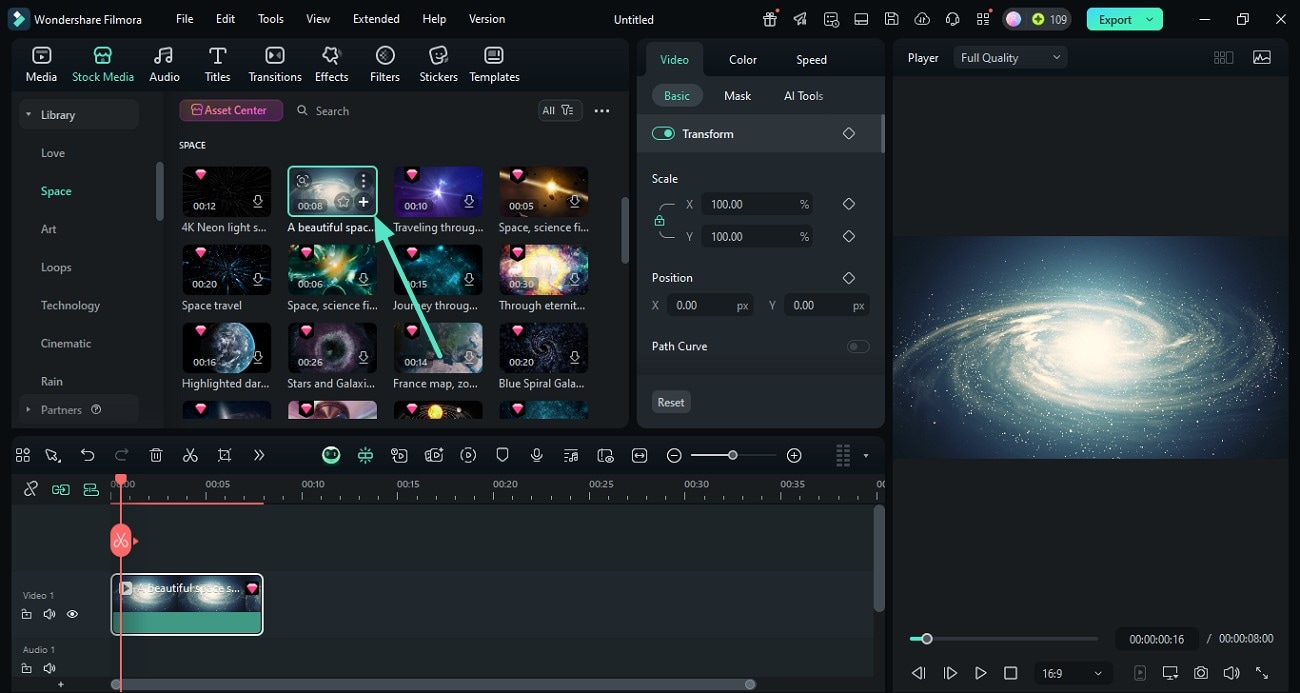
Task: Collapse the Library section
Action: (29, 115)
